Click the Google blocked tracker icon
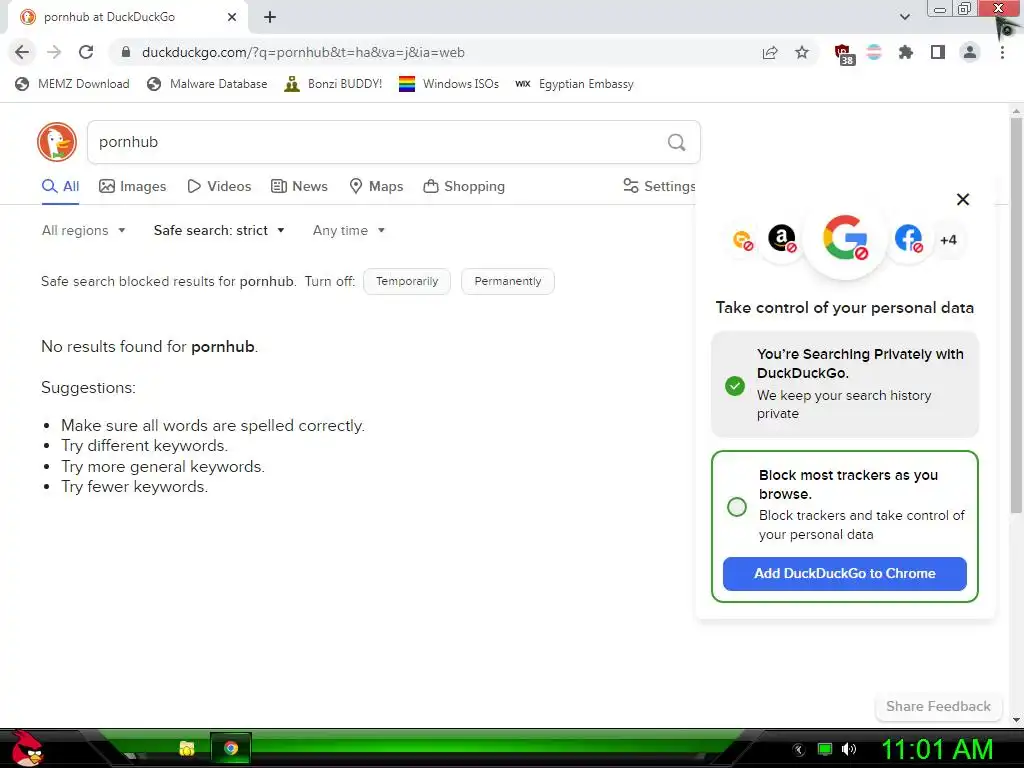 845,238
